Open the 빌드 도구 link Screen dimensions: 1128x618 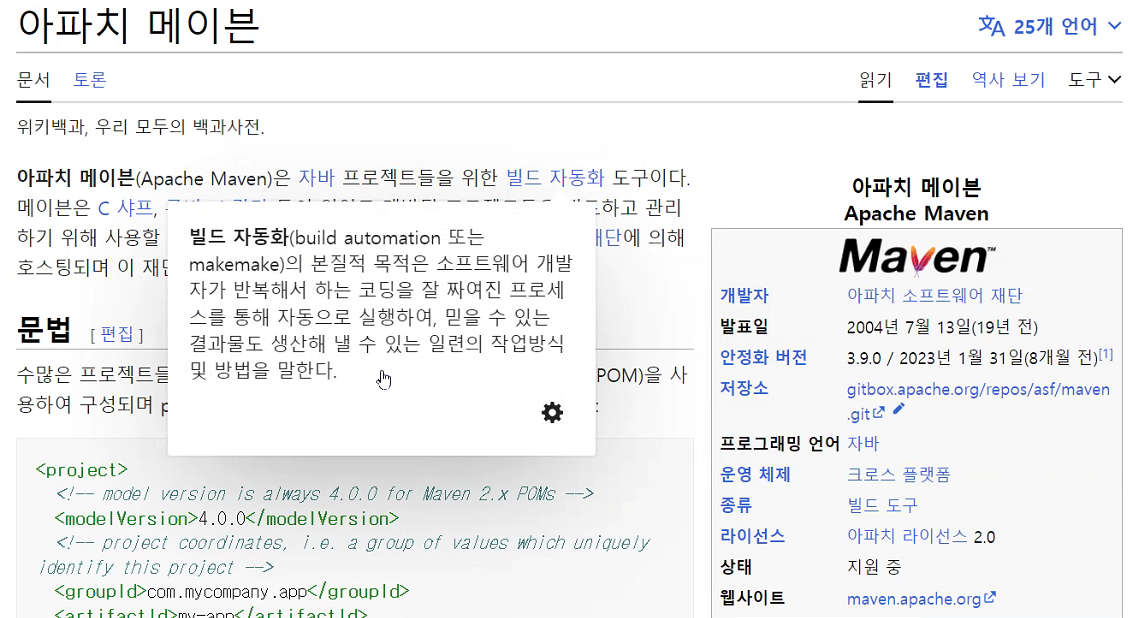point(882,505)
